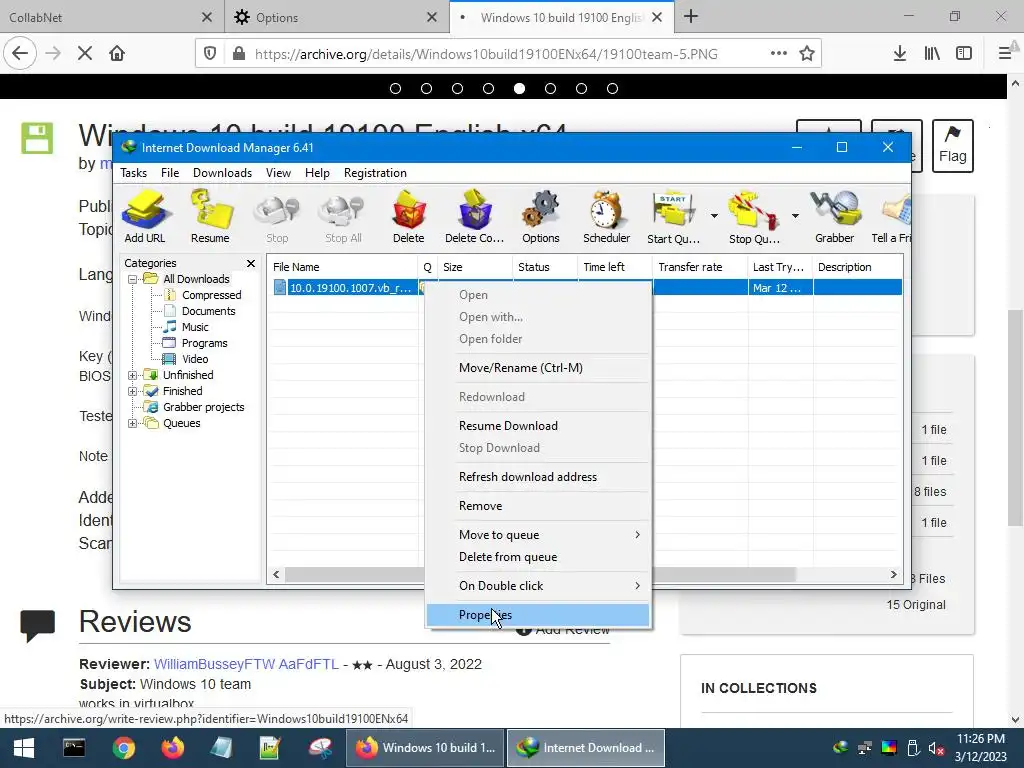Bookmark this page star icon
This screenshot has width=1024, height=768.
(807, 54)
